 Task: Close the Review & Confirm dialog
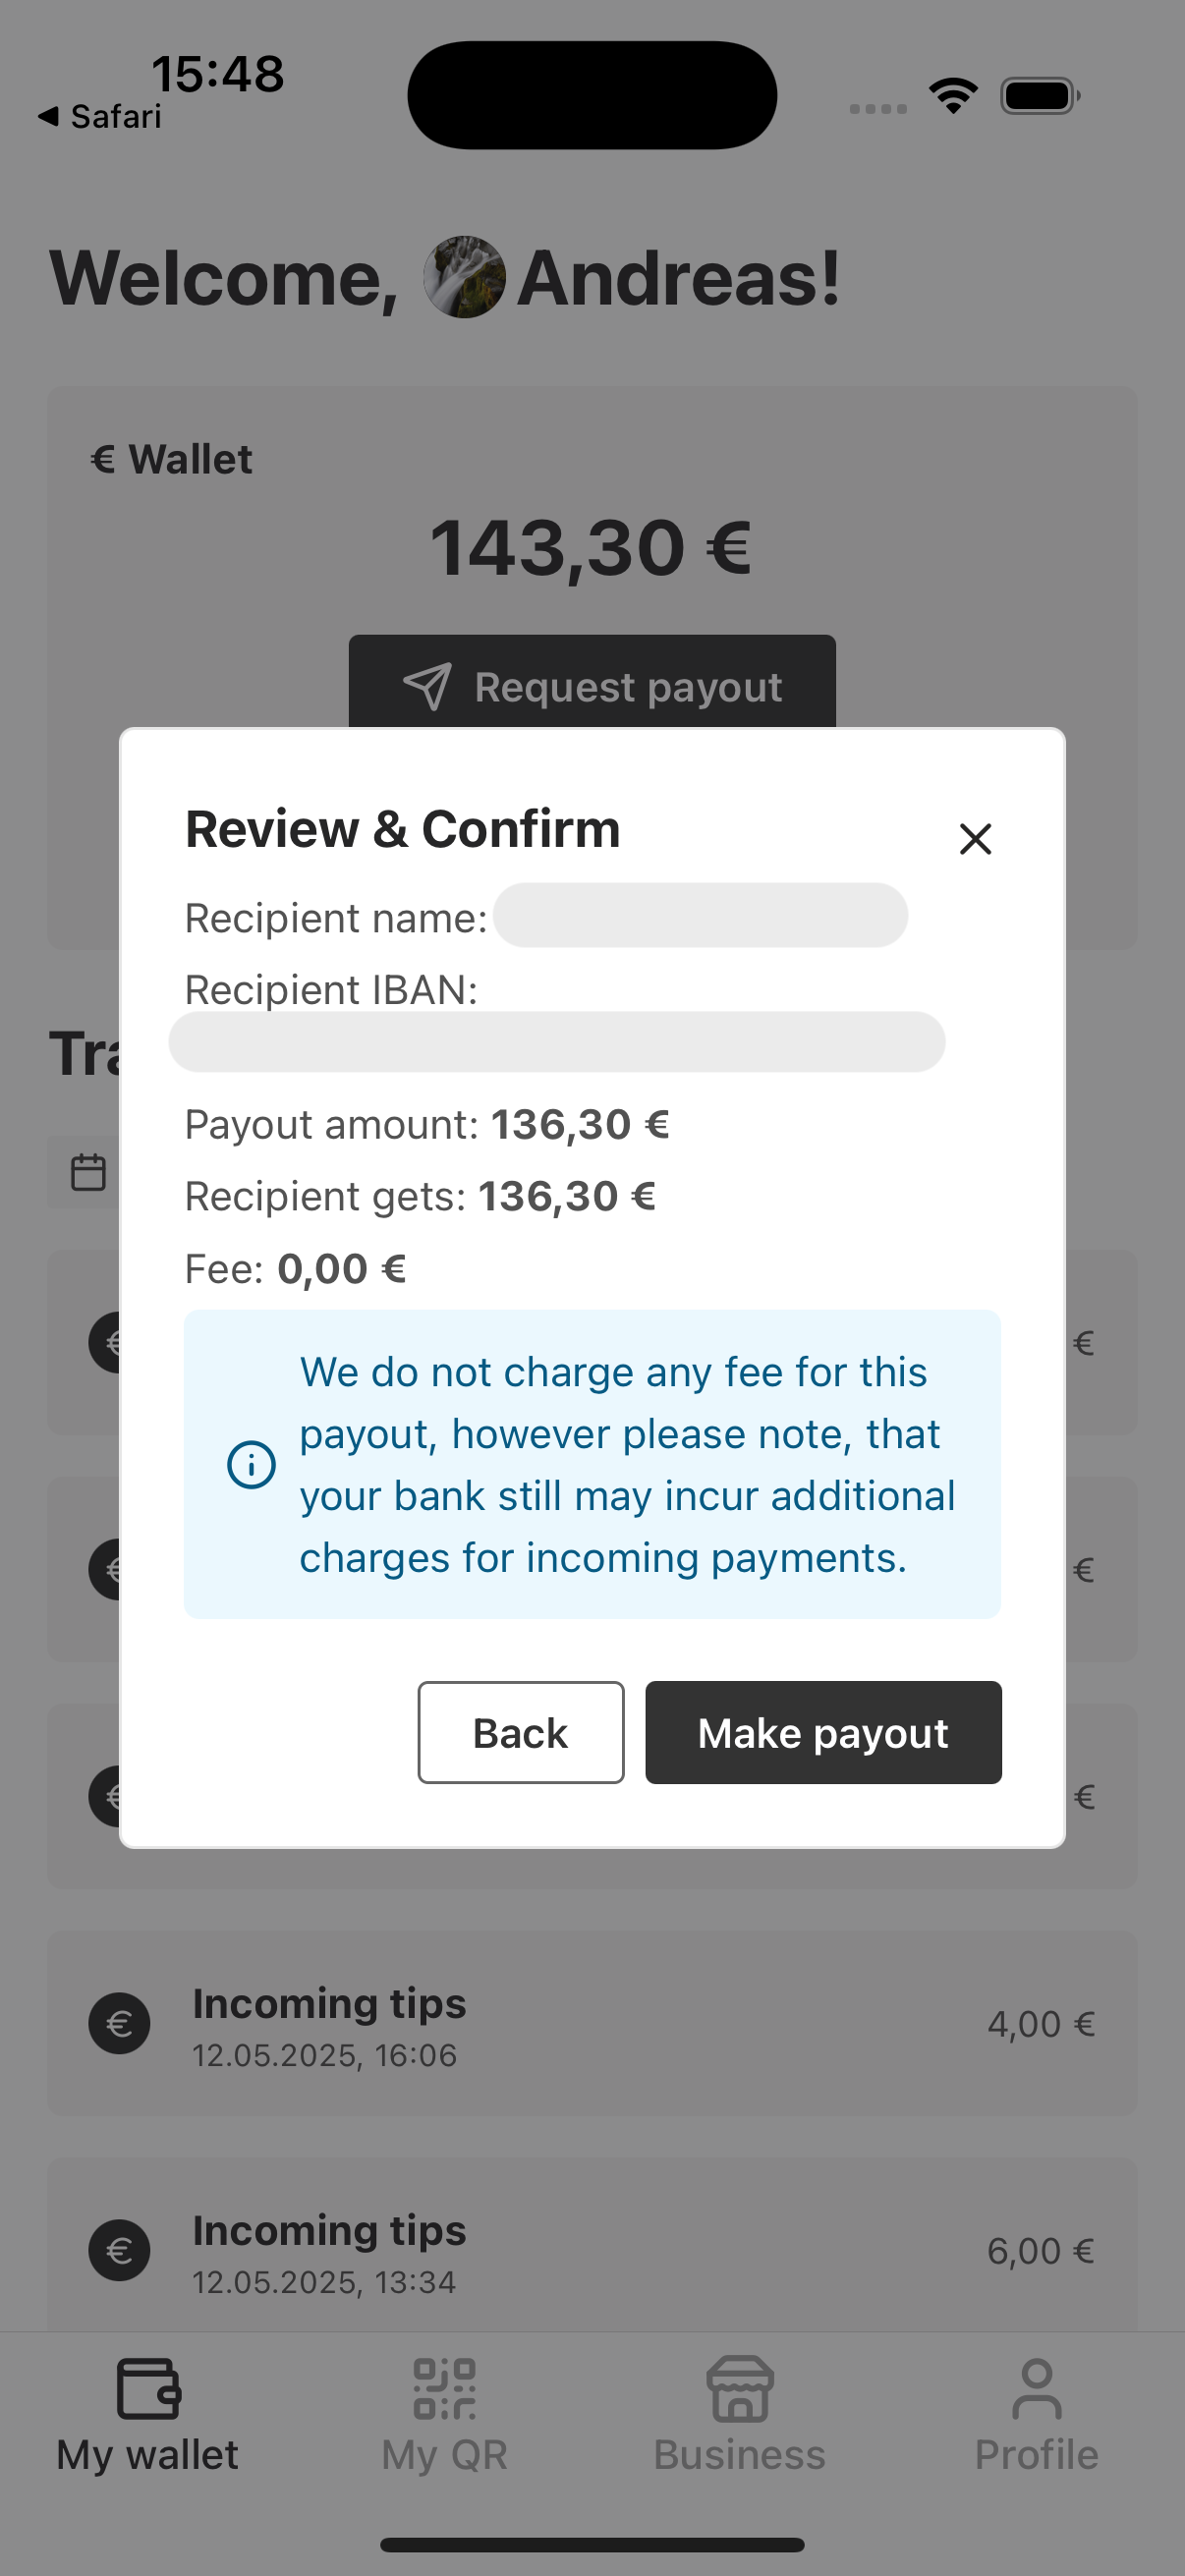[975, 839]
